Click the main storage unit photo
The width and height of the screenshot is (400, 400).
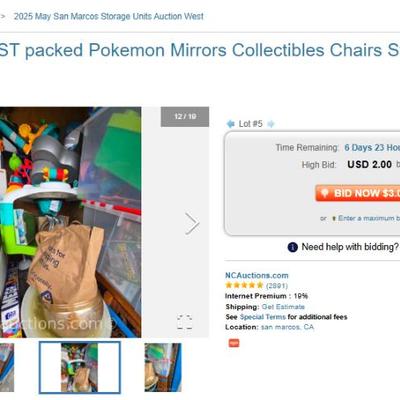pyautogui.click(x=71, y=222)
